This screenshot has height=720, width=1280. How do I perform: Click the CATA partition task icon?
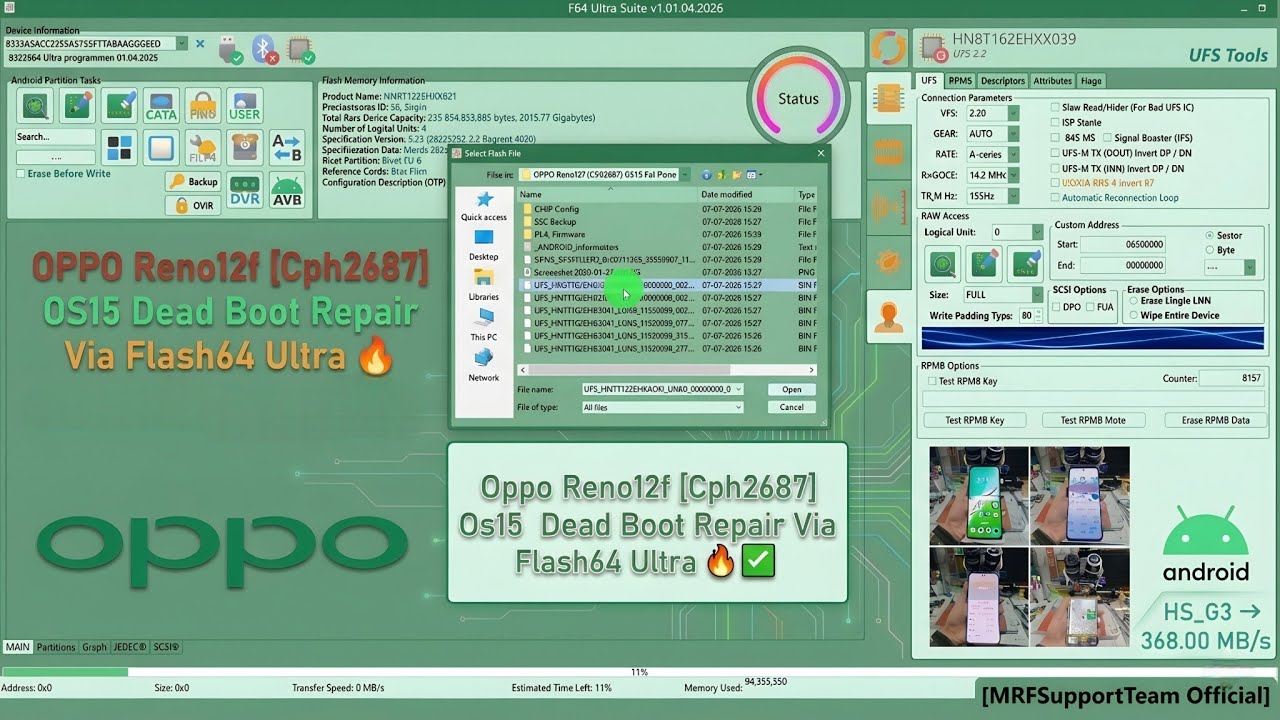[x=161, y=106]
